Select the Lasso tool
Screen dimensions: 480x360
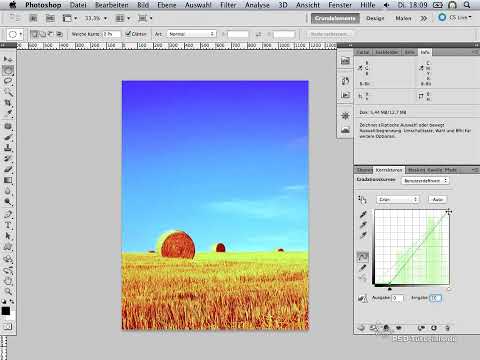8,81
